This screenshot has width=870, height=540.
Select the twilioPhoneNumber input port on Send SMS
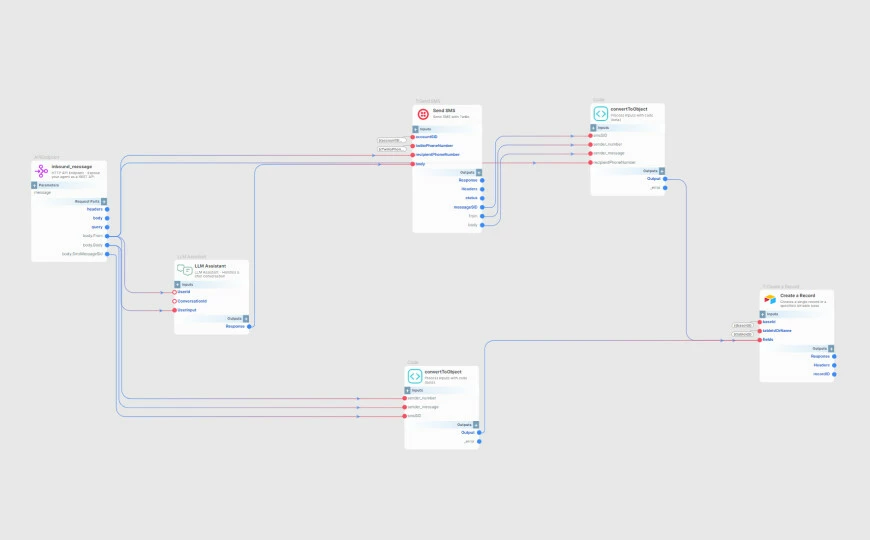click(x=412, y=146)
